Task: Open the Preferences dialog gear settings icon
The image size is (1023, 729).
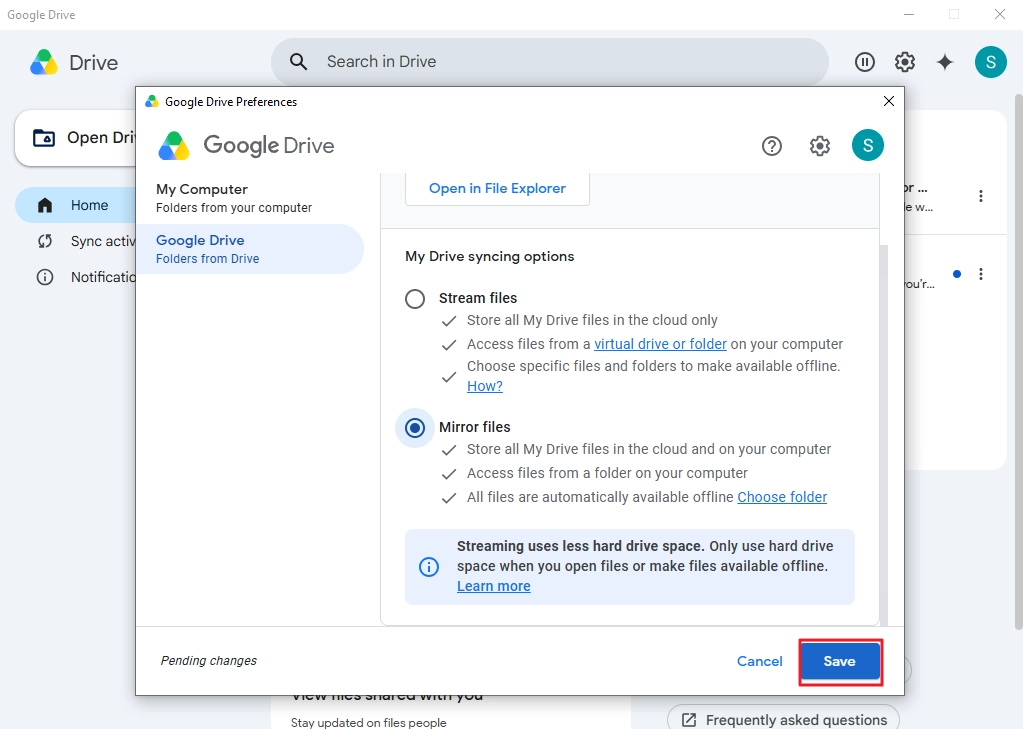Action: (820, 146)
